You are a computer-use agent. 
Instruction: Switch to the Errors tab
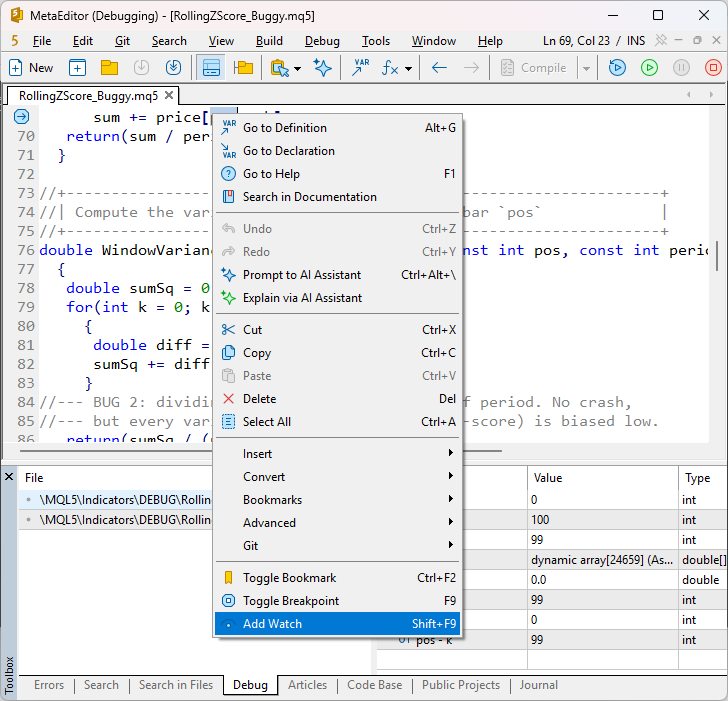coord(49,685)
